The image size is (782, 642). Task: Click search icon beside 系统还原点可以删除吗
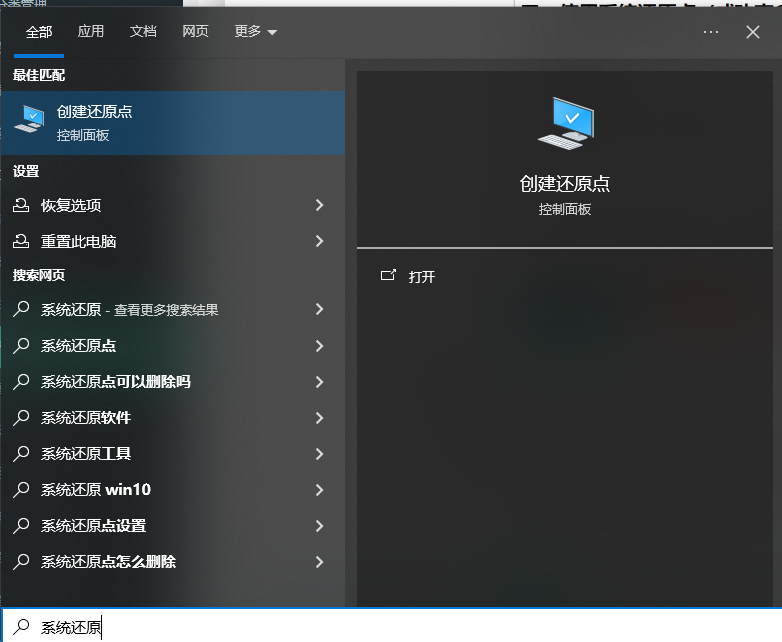coord(21,382)
